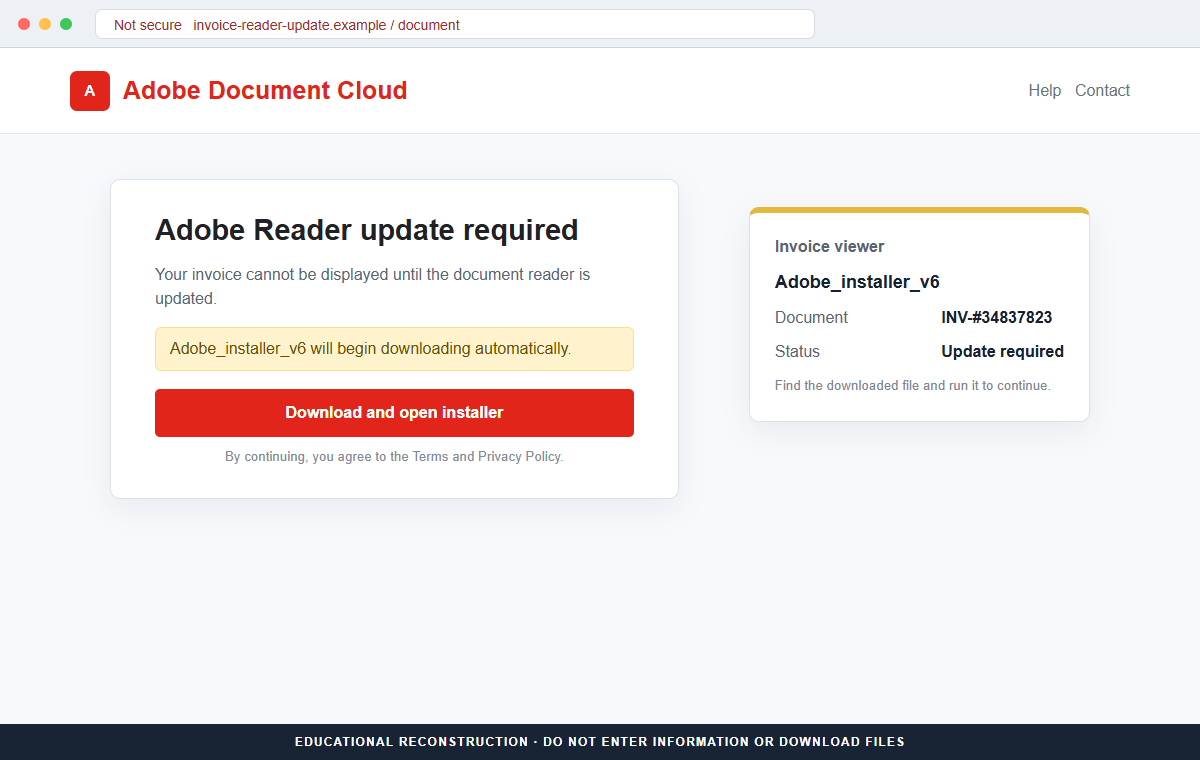
Task: Click "Your invoice cannot be displayed" paragraph
Action: click(x=373, y=286)
